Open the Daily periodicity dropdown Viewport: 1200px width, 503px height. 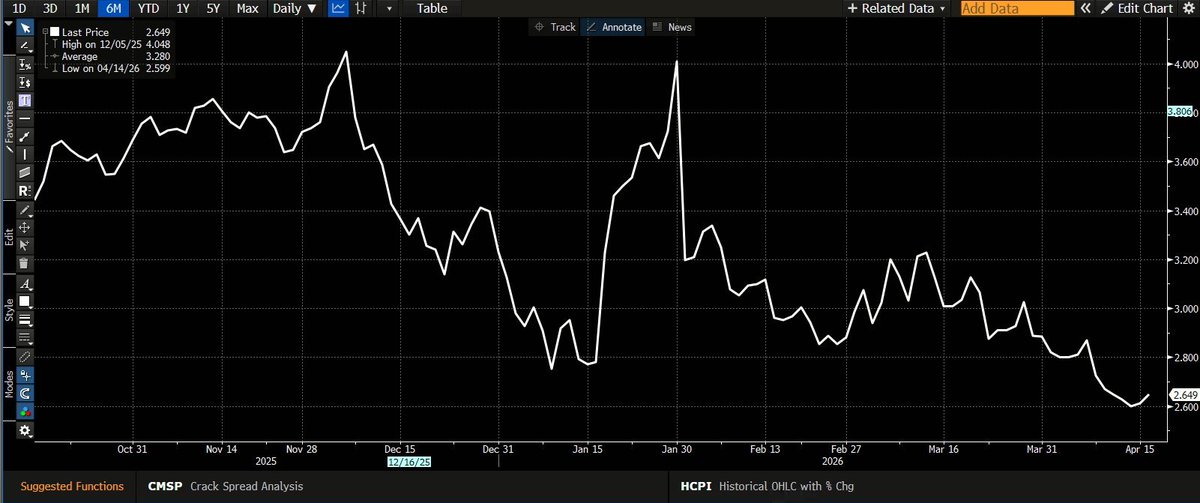point(296,8)
